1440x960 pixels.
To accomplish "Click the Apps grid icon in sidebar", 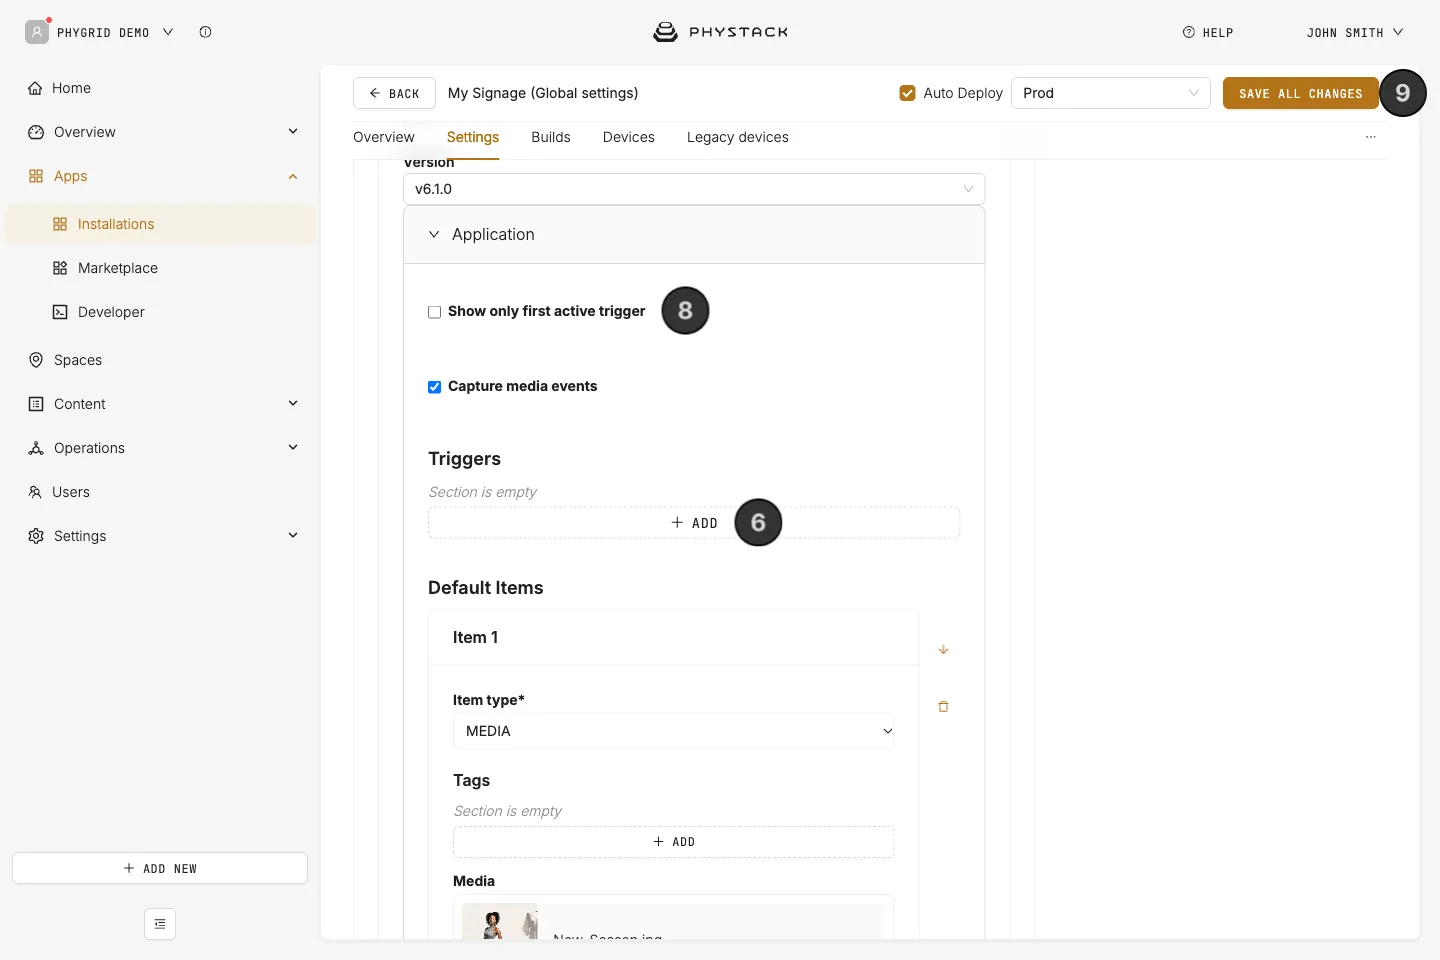I will point(36,176).
